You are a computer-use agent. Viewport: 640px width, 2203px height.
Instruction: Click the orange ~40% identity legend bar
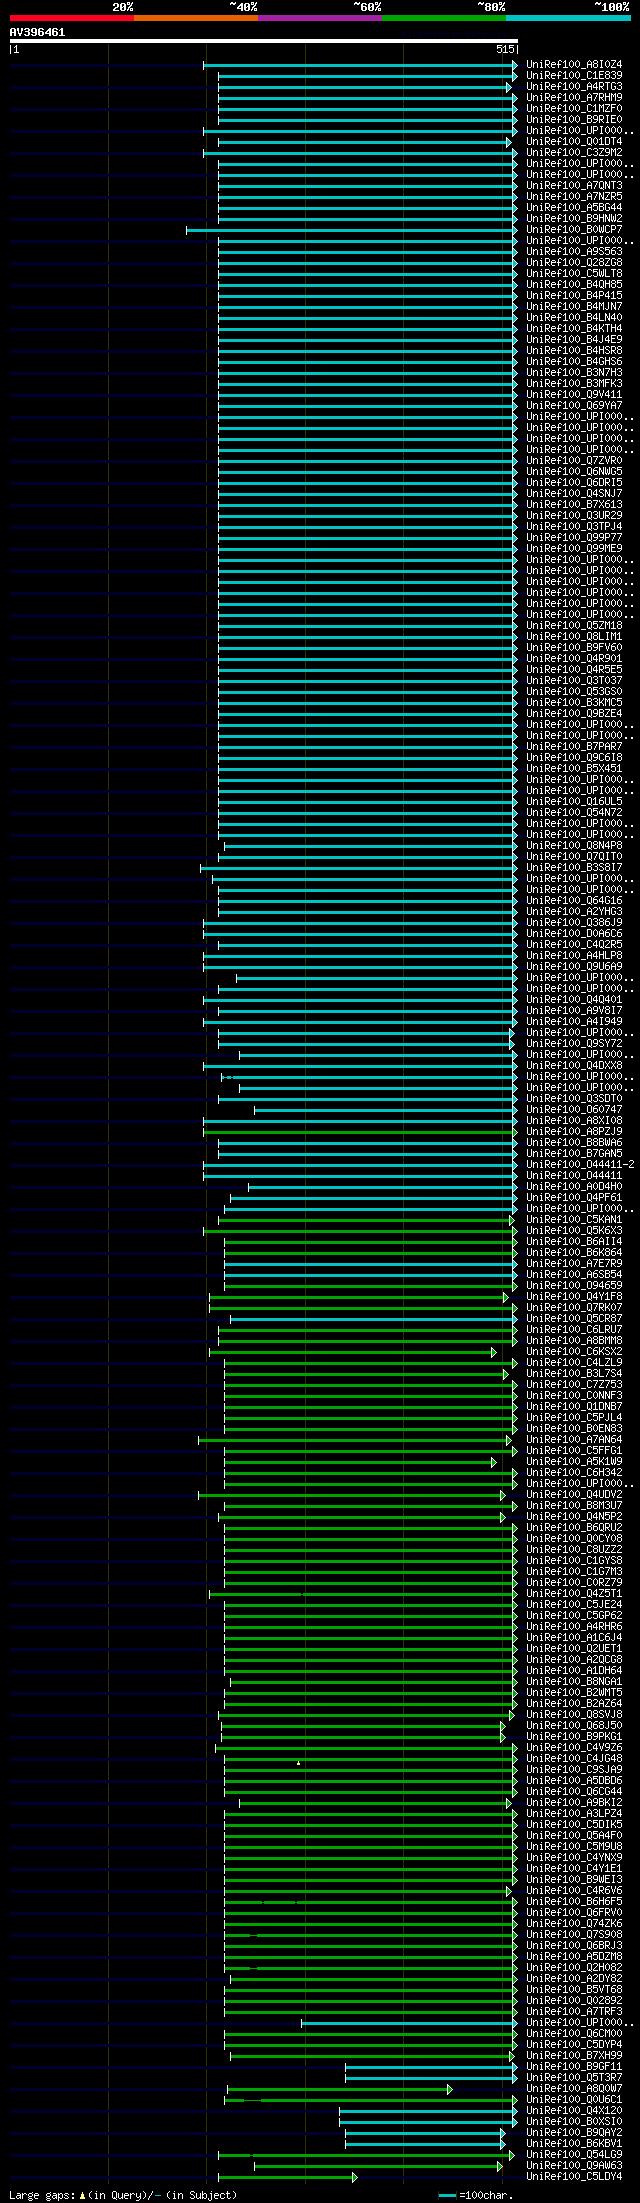[196, 18]
